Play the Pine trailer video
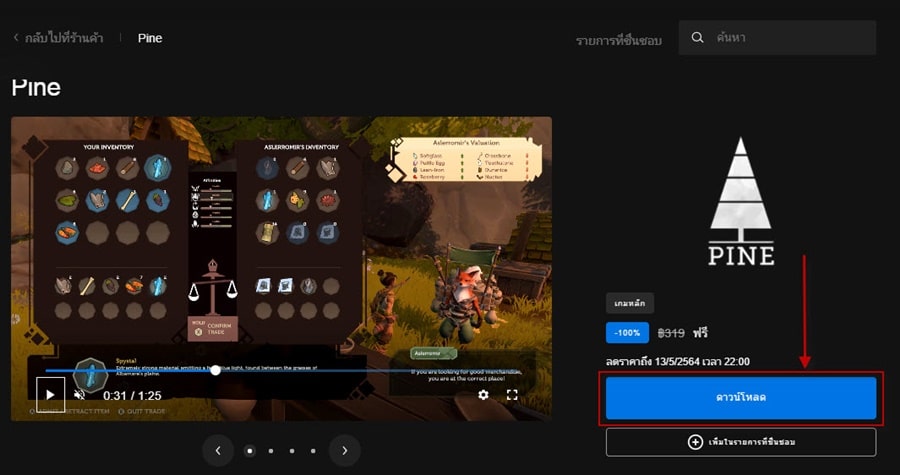This screenshot has height=475, width=900. tap(51, 395)
